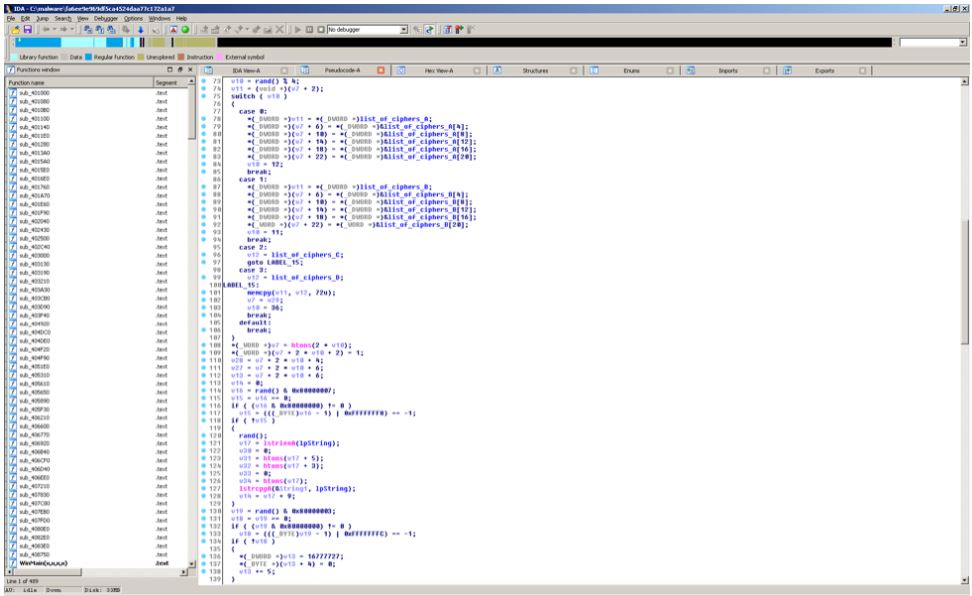Open the File menu
972x596 pixels.
click(11, 19)
